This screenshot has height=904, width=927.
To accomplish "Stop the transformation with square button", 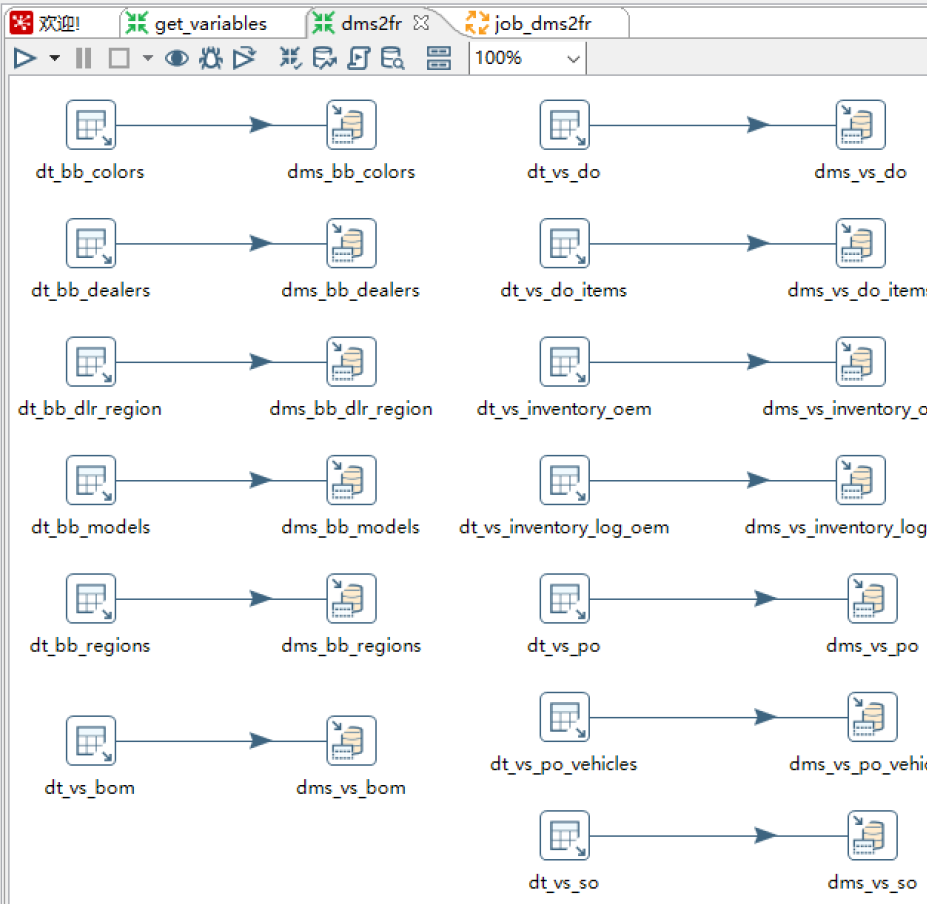I will tap(119, 58).
